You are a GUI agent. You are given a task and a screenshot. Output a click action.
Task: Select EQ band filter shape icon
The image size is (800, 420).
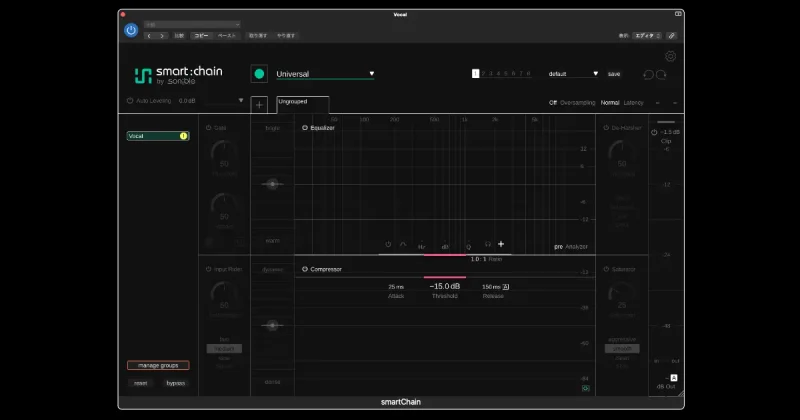[x=403, y=244]
